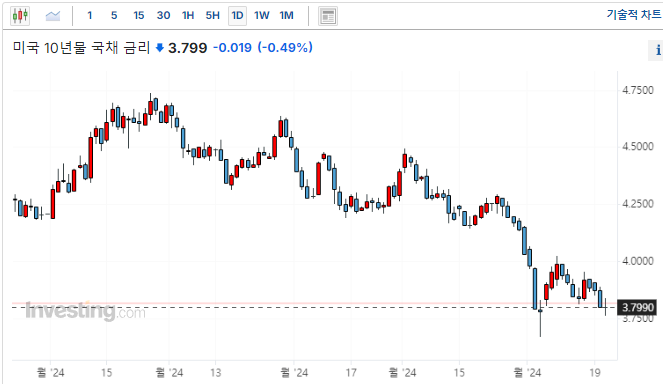Select the 1M interval

click(286, 16)
